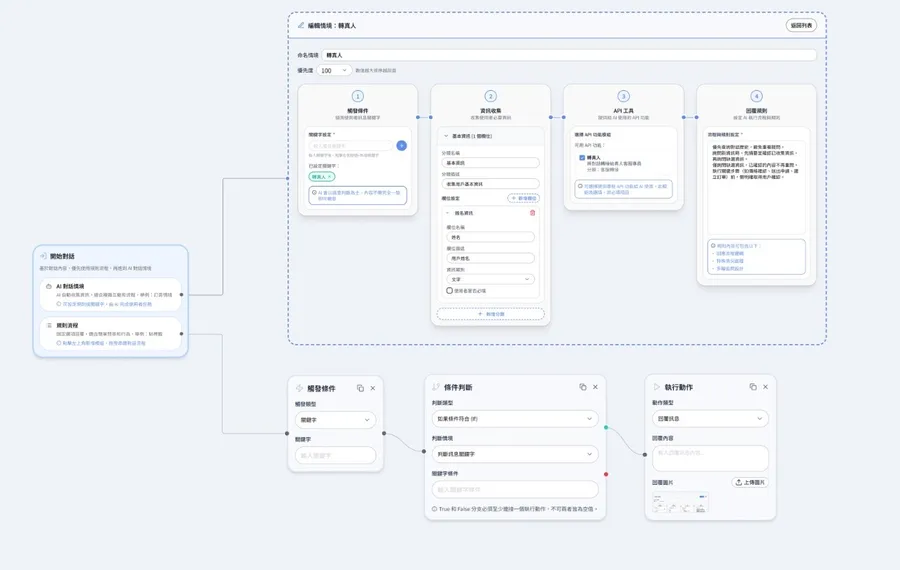Click the 分類名稱 field showing 基本資訊
This screenshot has width=900, height=570.
pos(490,163)
